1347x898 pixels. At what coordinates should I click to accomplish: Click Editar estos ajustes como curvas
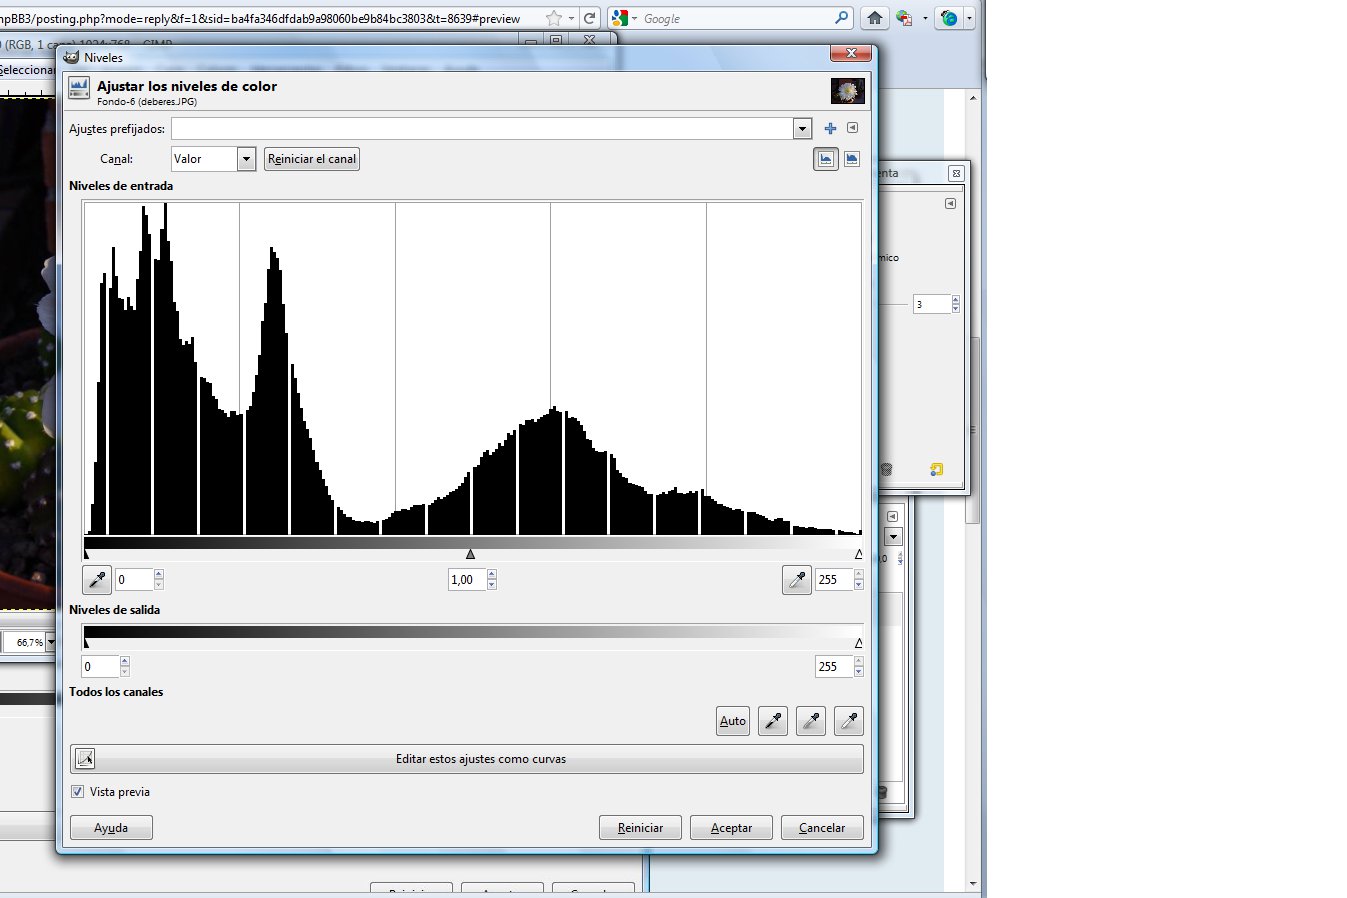(467, 759)
